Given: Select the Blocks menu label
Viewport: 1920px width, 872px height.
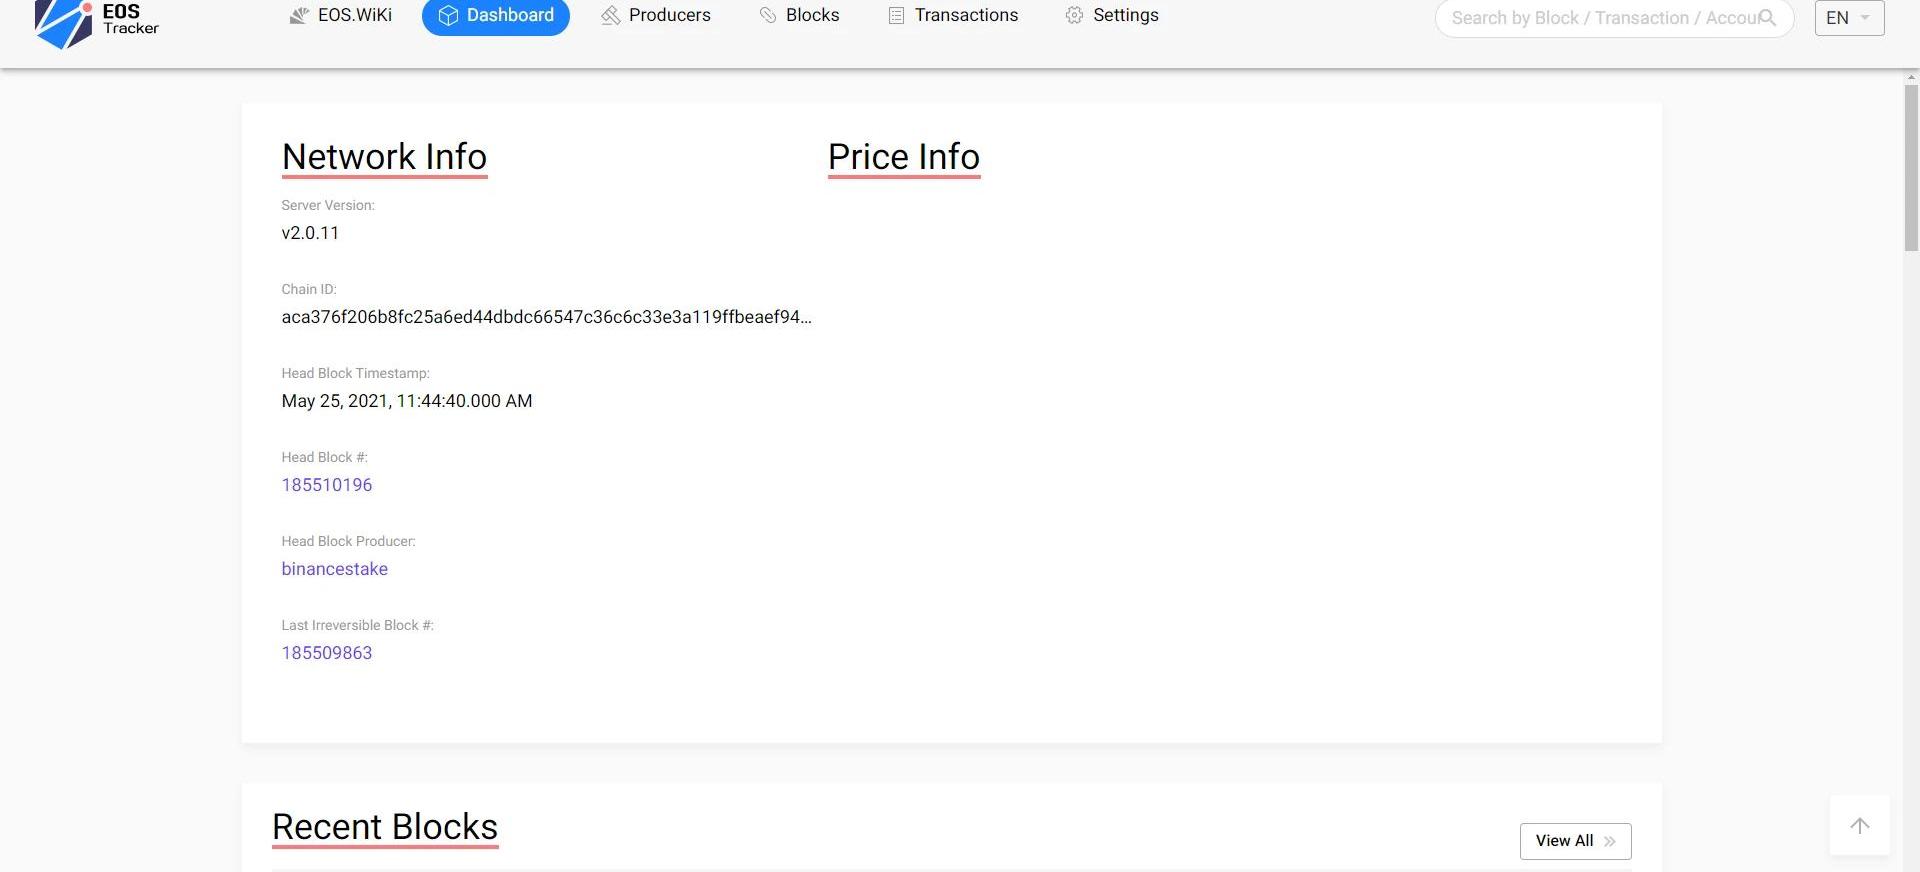Looking at the screenshot, I should click(x=812, y=16).
